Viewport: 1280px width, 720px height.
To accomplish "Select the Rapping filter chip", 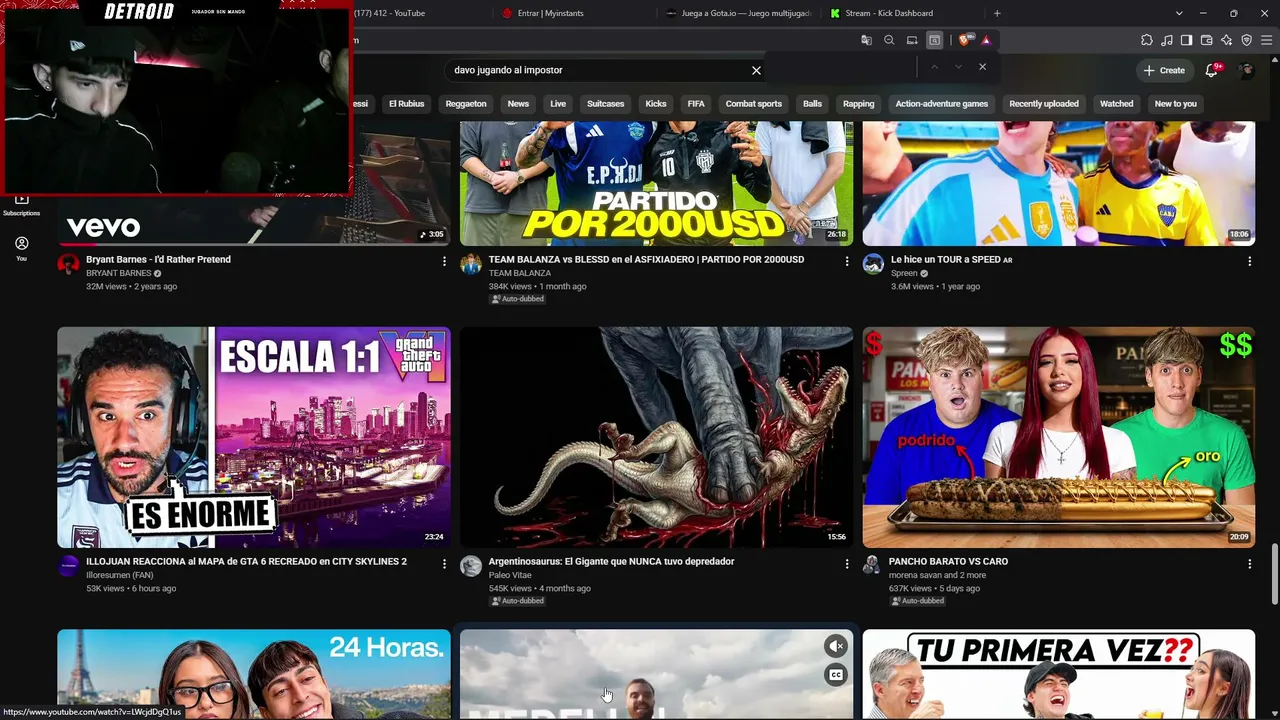I will pyautogui.click(x=858, y=104).
